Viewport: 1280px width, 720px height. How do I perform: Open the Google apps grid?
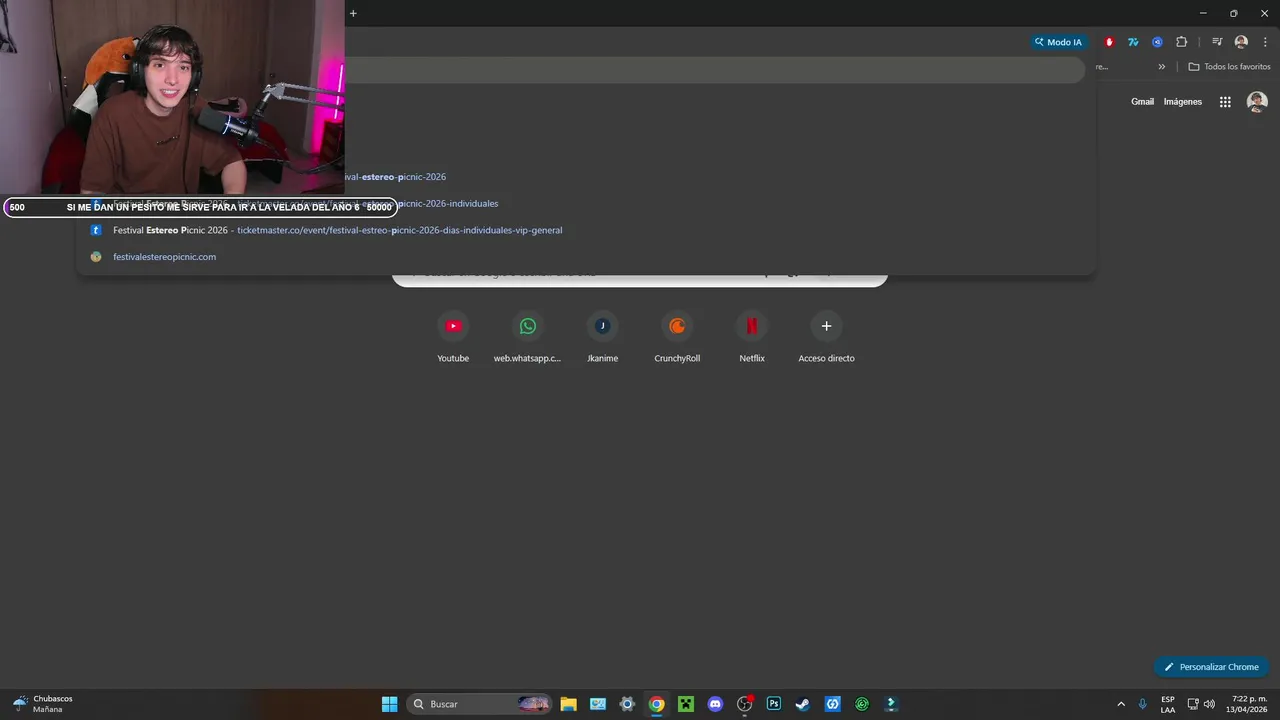[x=1225, y=102]
